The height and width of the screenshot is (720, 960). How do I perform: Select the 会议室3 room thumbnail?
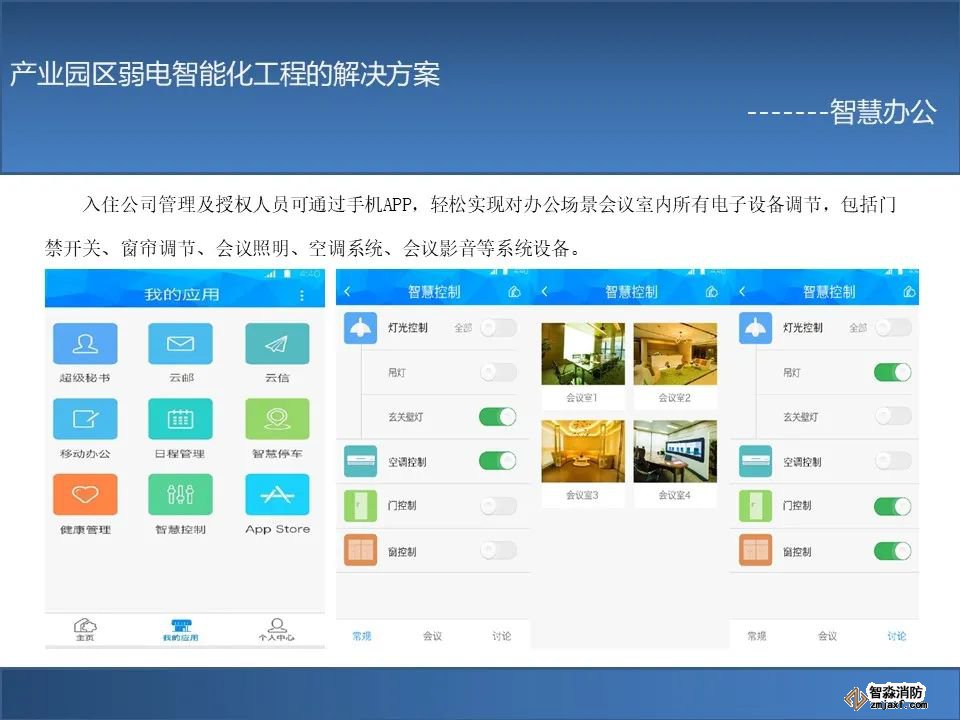582,459
